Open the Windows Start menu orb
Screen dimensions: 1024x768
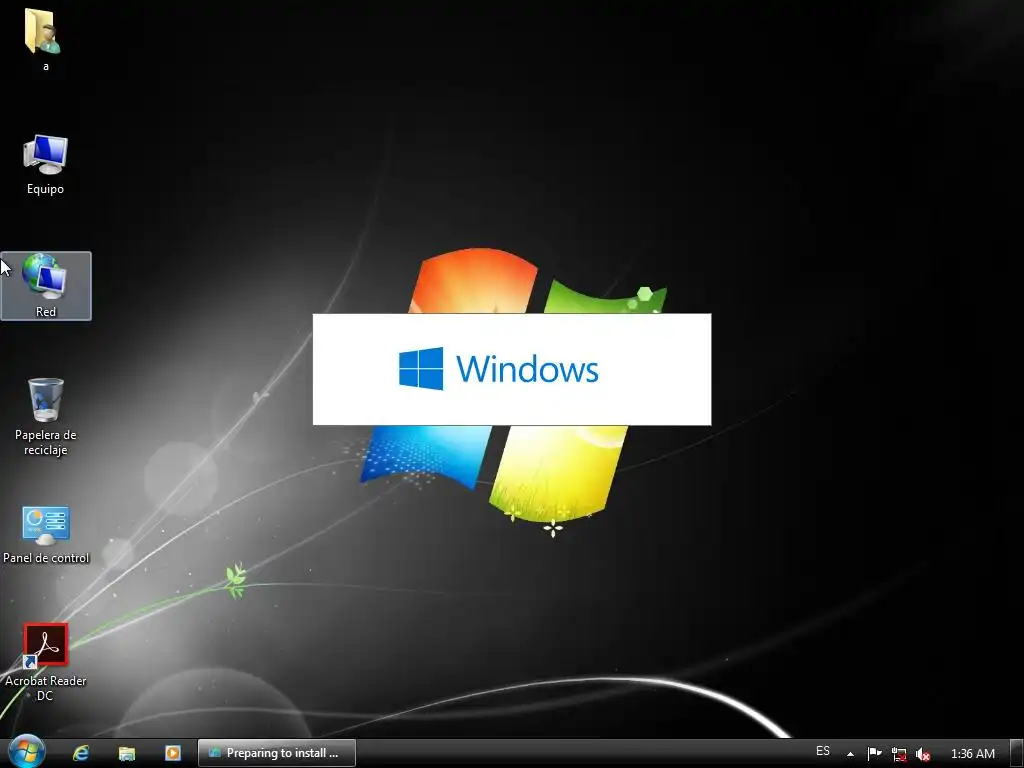click(26, 752)
